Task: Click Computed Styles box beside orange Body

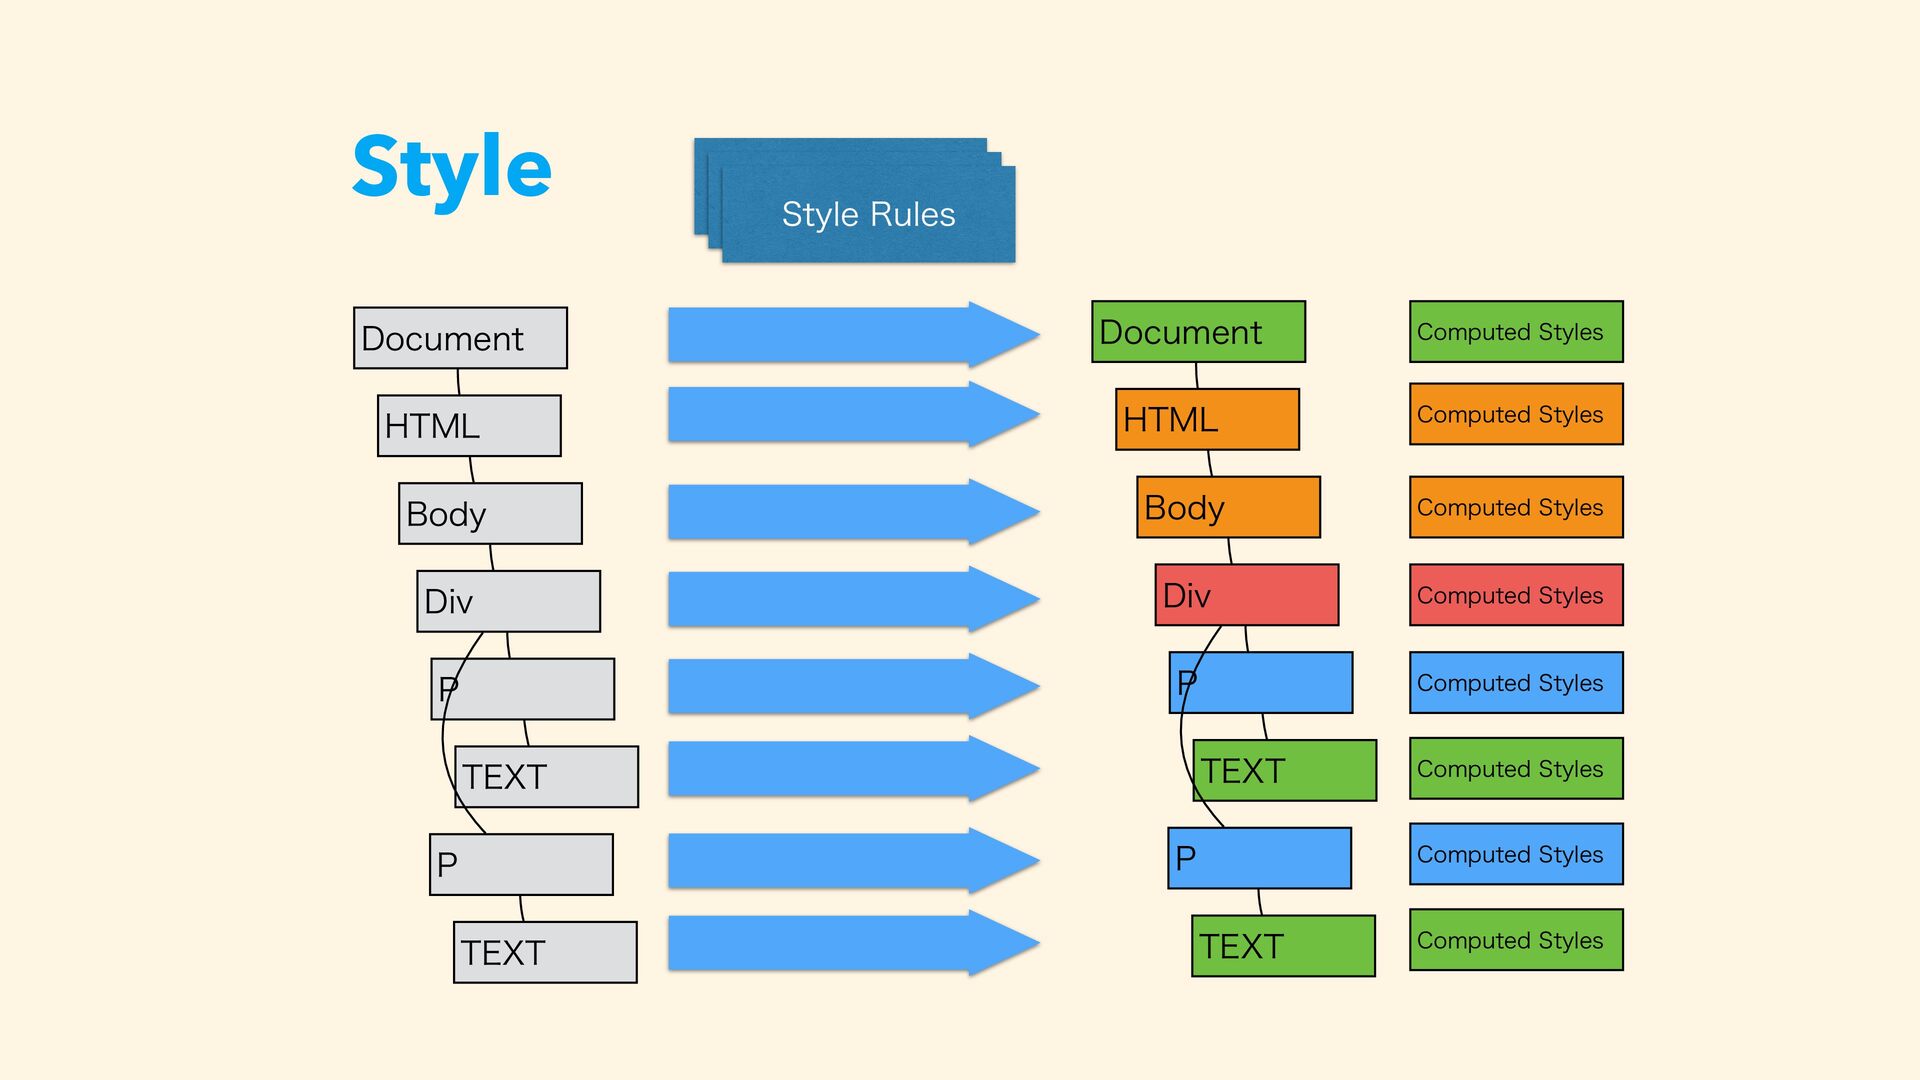Action: (1517, 507)
